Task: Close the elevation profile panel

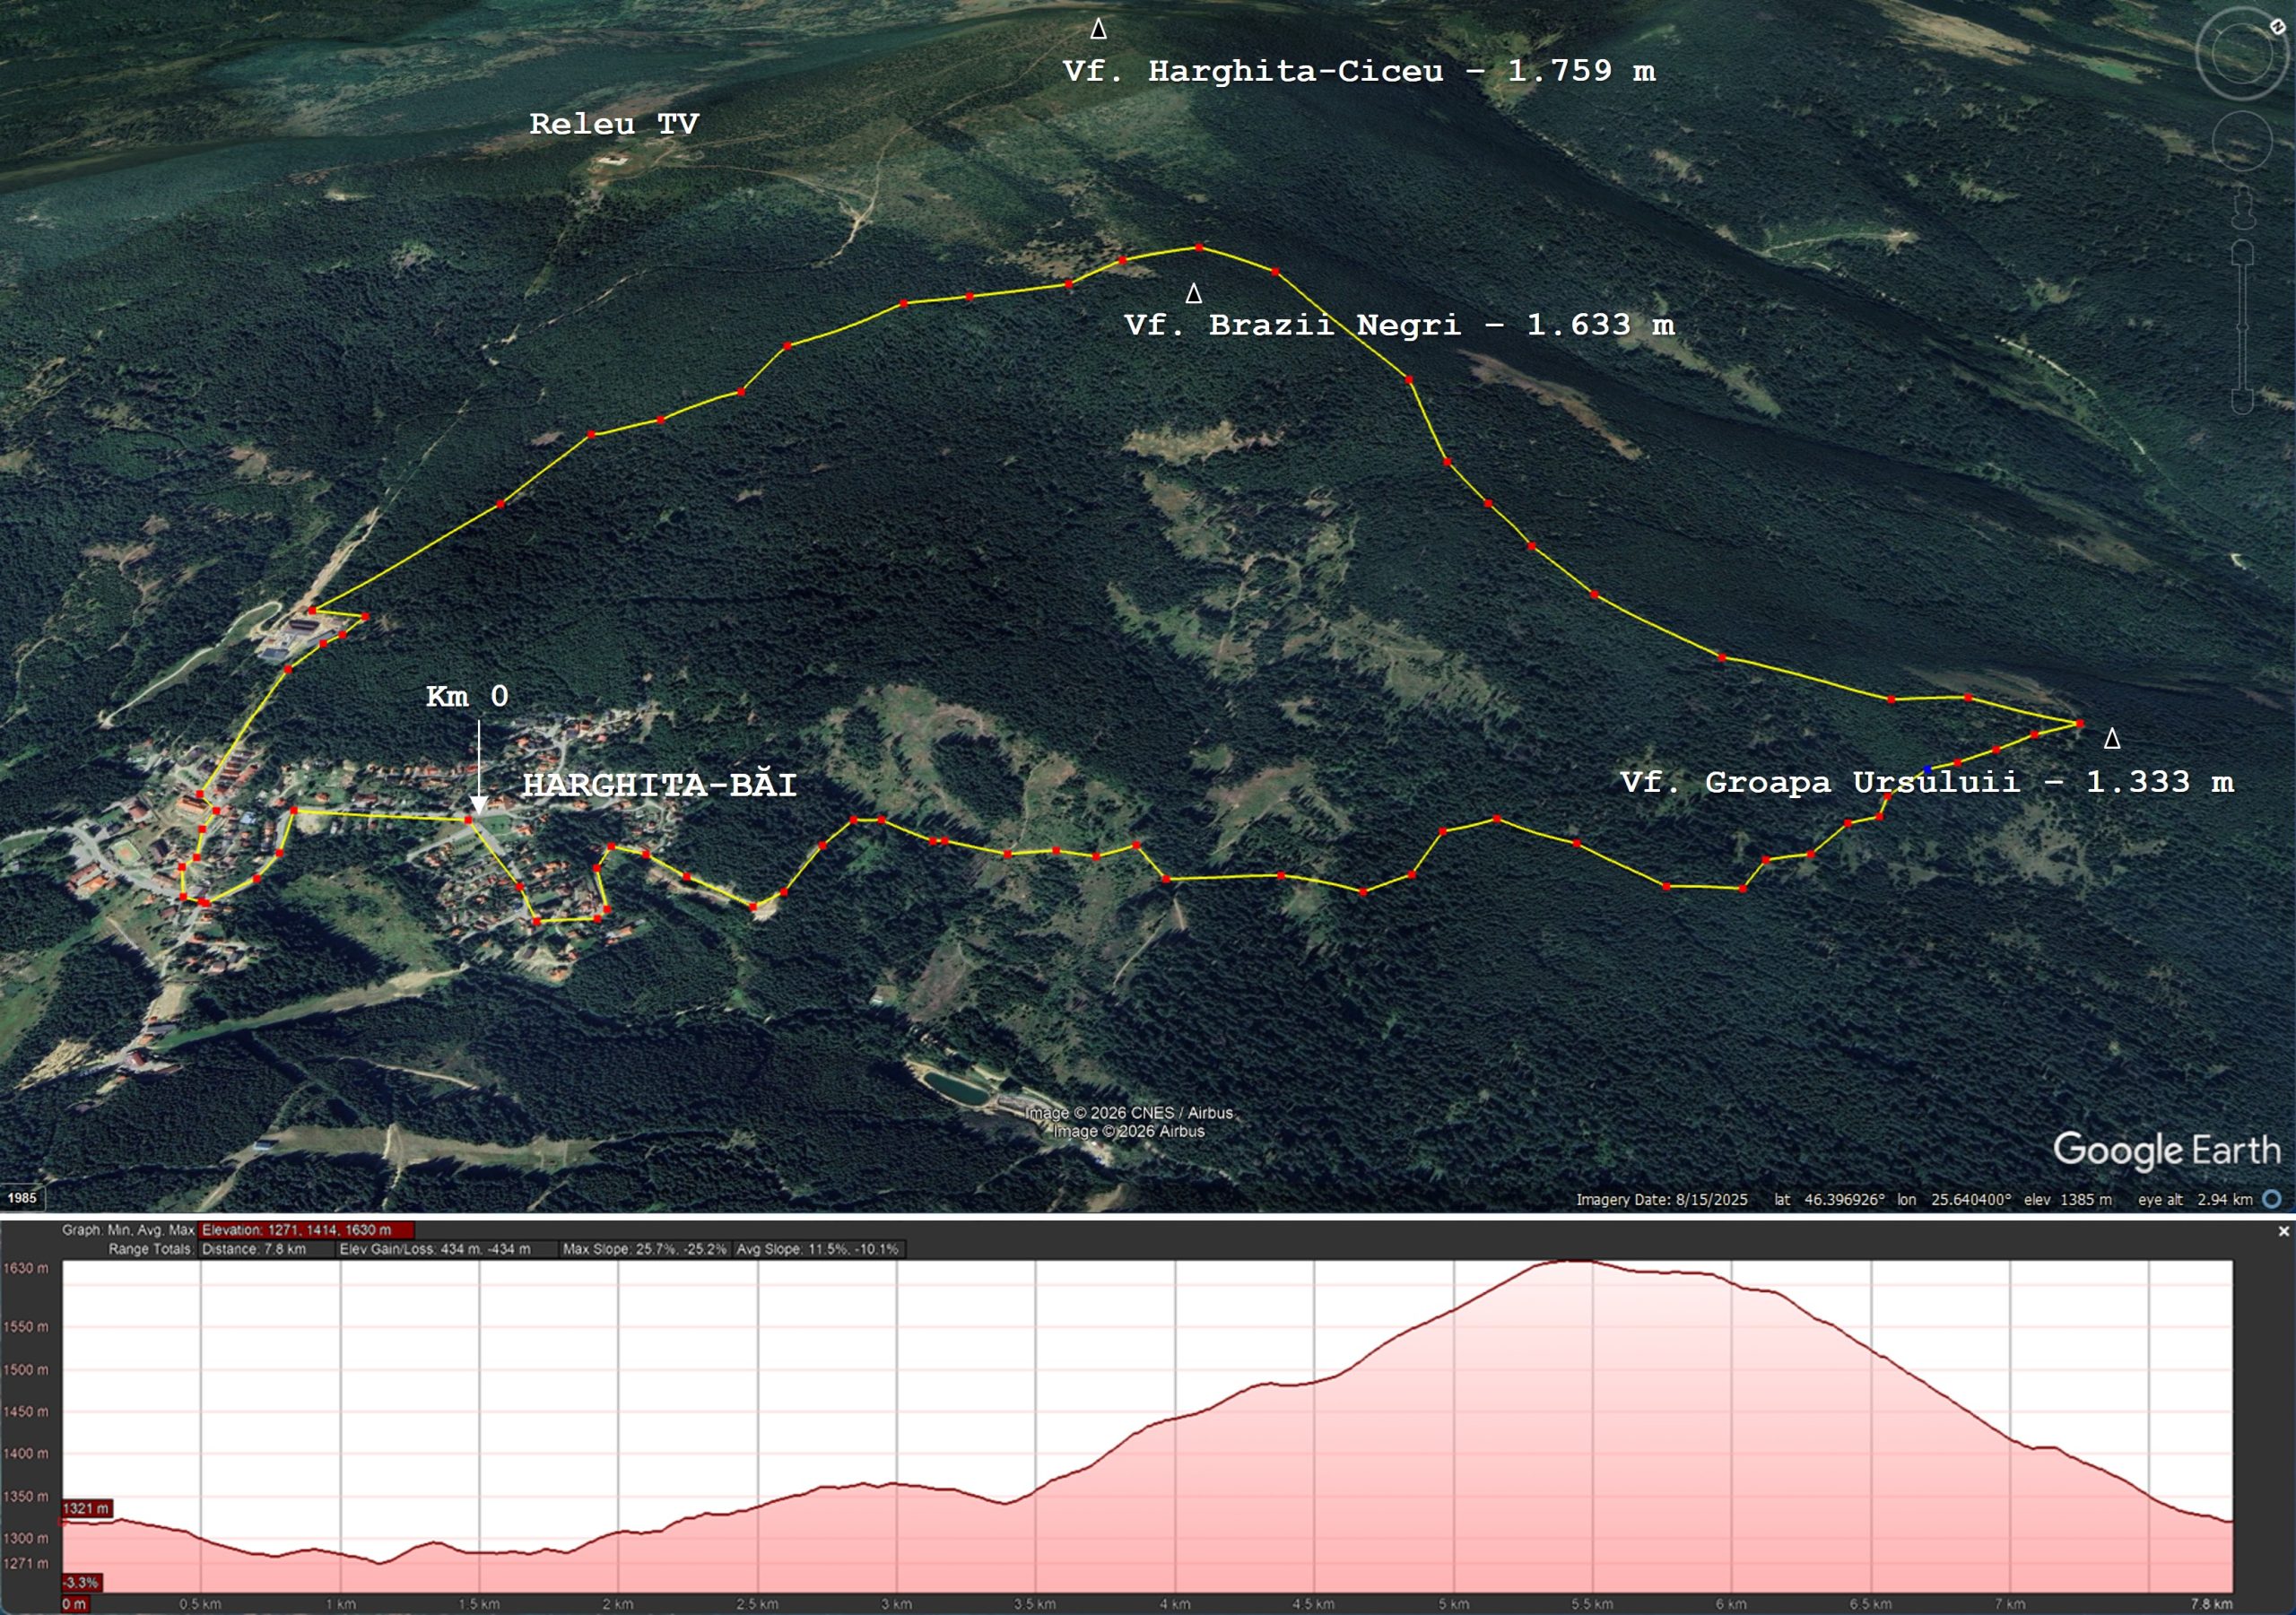Action: click(2283, 1231)
